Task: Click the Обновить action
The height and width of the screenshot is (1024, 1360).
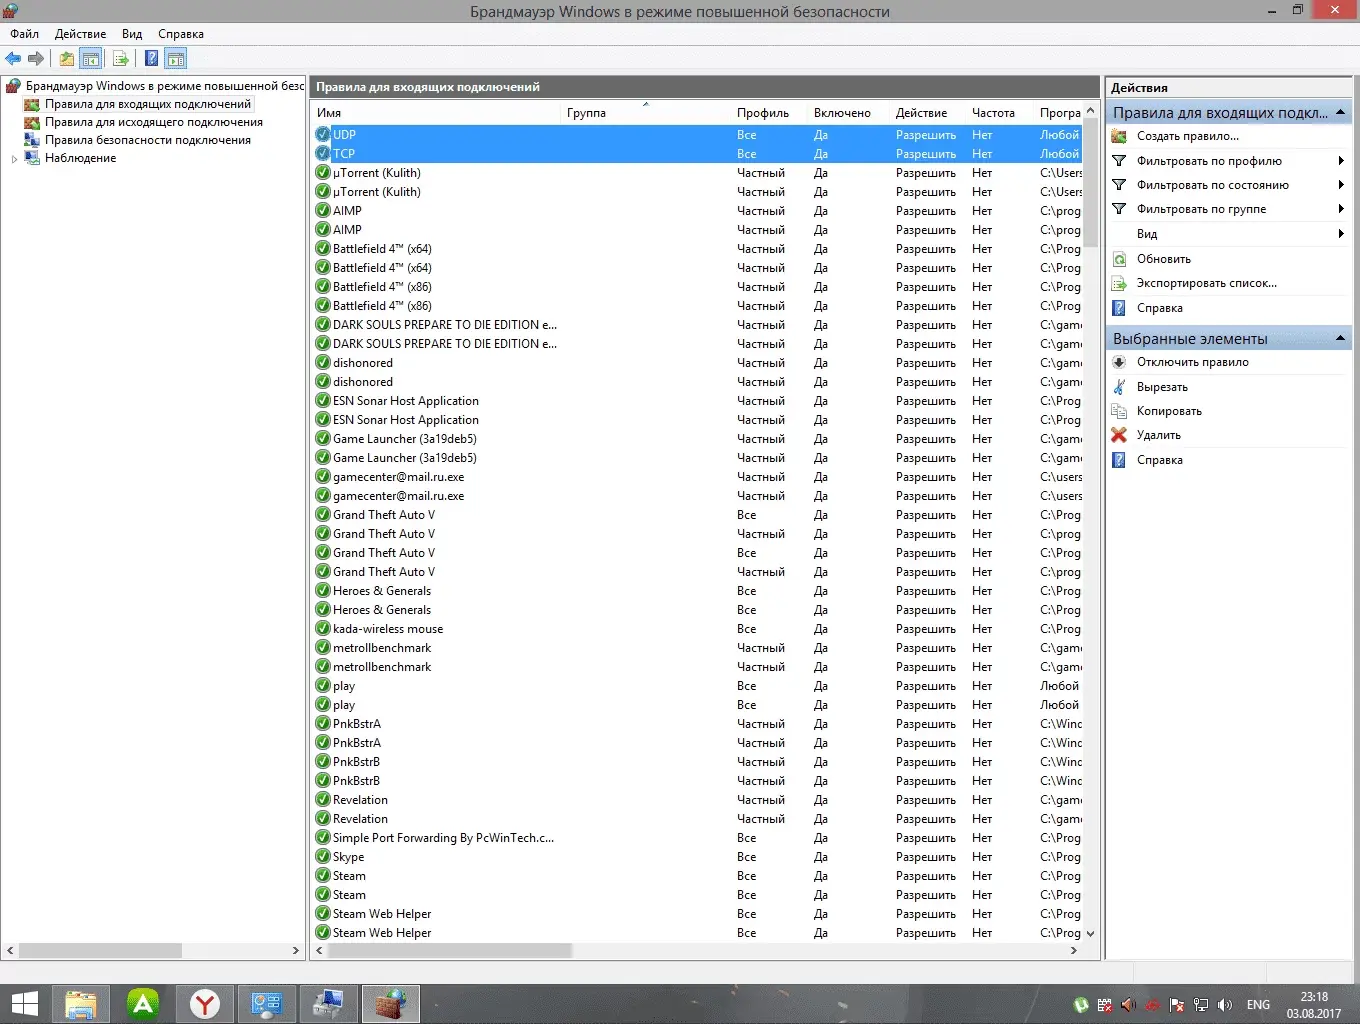Action: point(1164,259)
